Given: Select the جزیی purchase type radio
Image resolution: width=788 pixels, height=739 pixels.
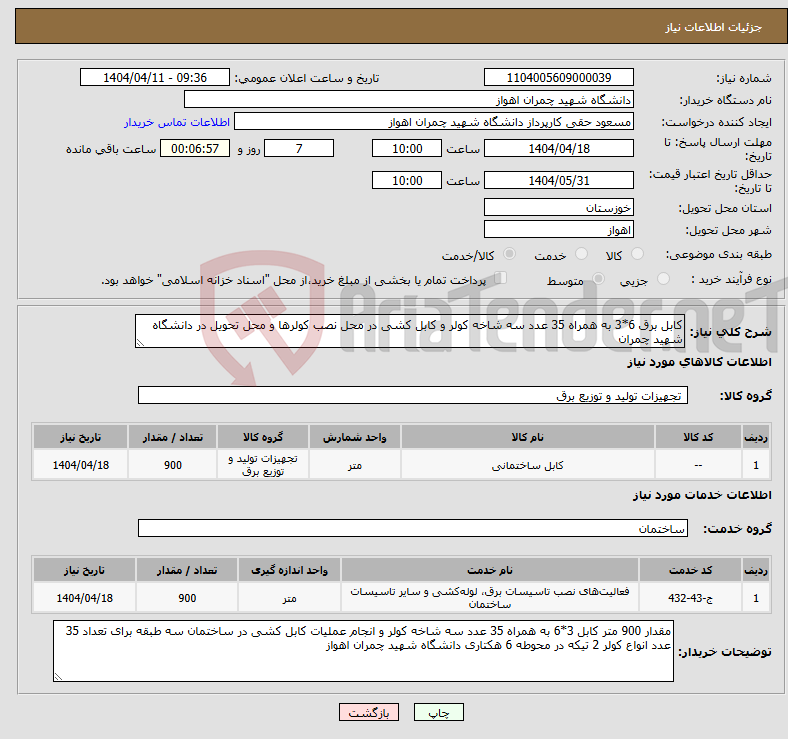Looking at the screenshot, I should coord(663,279).
